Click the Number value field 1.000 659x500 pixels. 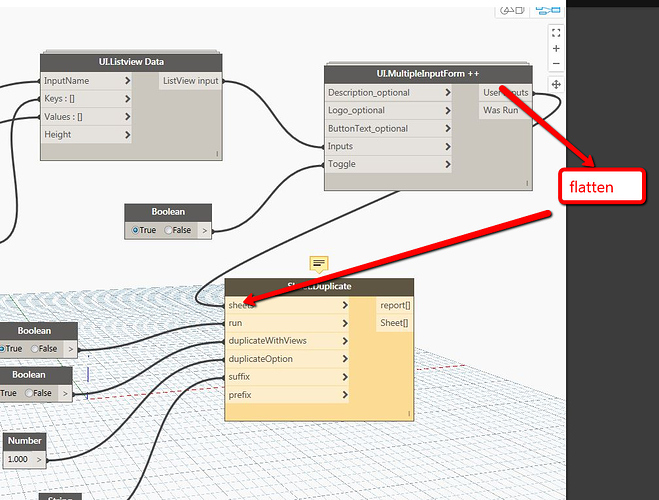(18, 459)
